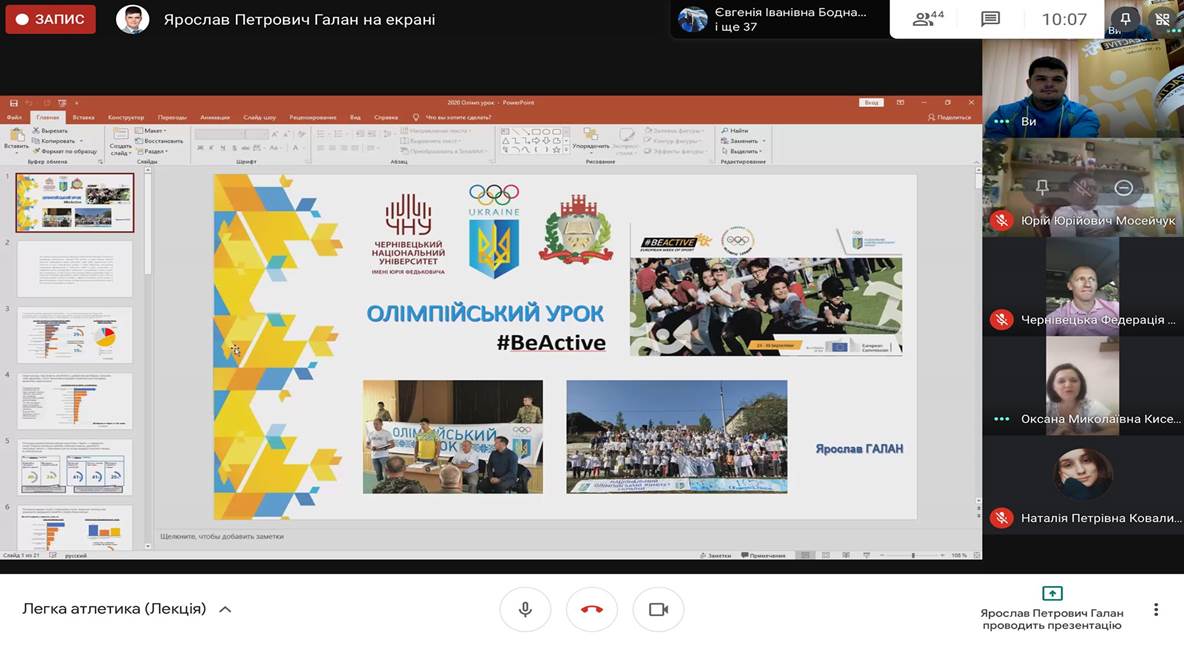
Task: Switch to the Переходы ribbon tab
Action: [172, 117]
